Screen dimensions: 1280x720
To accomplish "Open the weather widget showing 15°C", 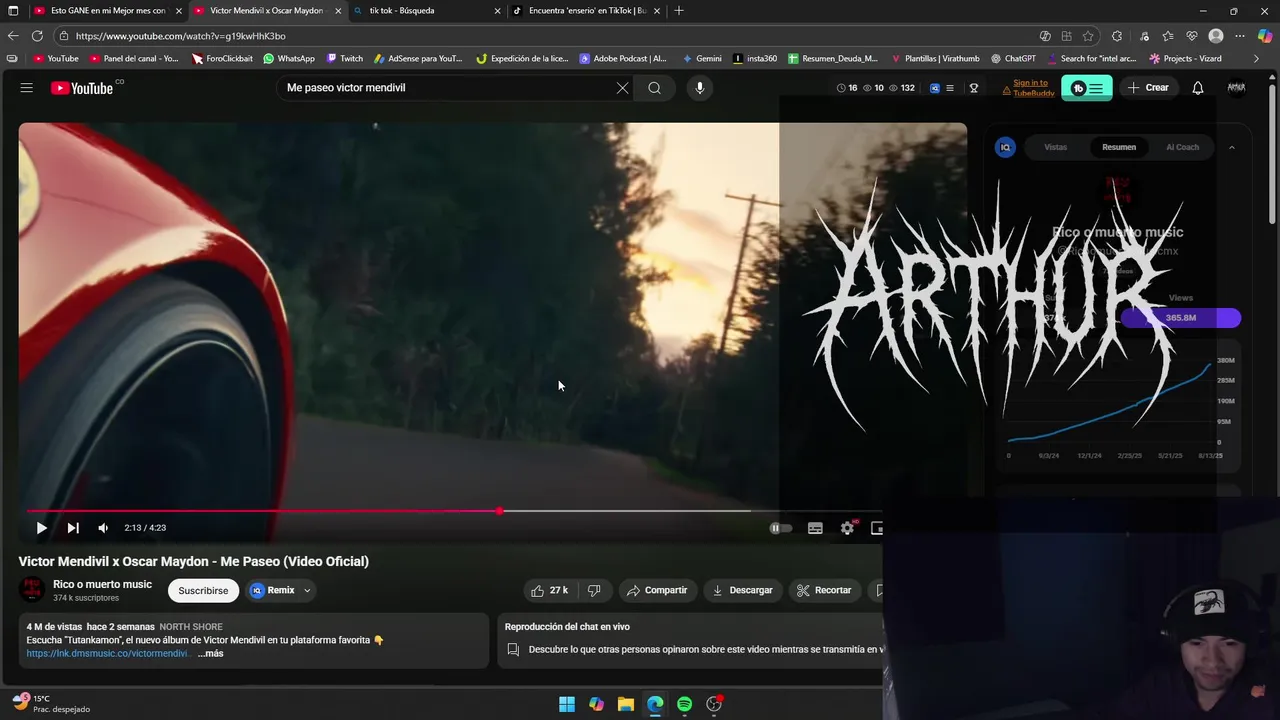I will pos(52,703).
